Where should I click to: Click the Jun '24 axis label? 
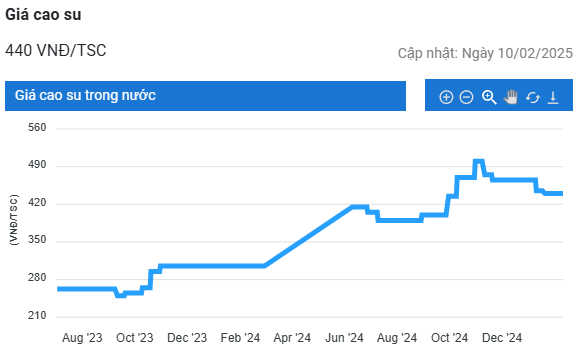(344, 338)
